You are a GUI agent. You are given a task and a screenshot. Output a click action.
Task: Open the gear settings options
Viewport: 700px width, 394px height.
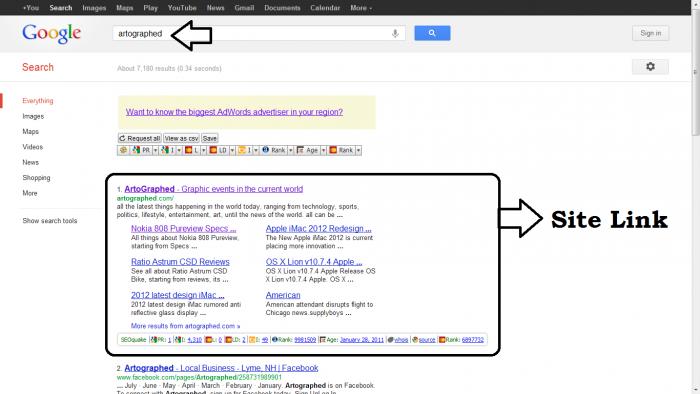coord(650,66)
